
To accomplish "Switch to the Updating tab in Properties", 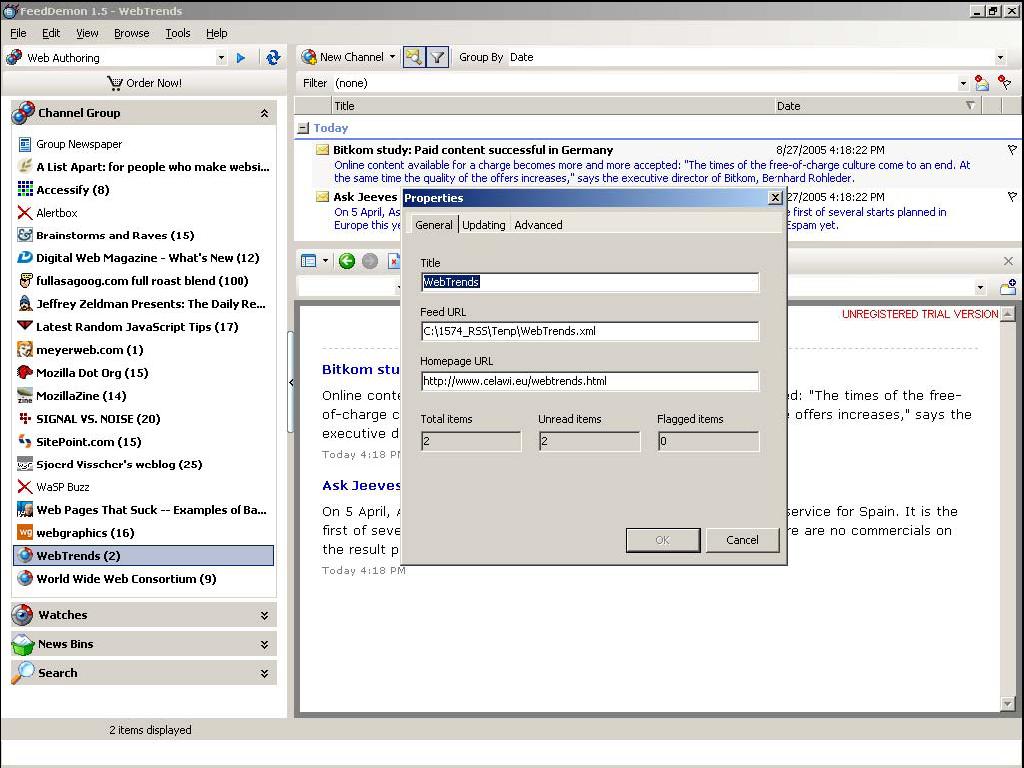I will (x=484, y=225).
